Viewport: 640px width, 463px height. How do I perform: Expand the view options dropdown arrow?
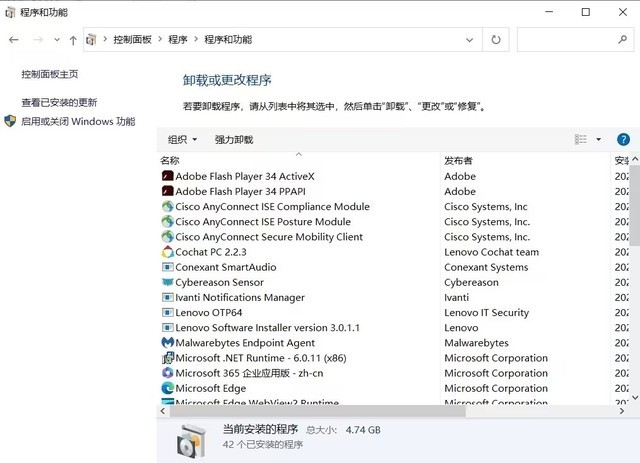598,140
